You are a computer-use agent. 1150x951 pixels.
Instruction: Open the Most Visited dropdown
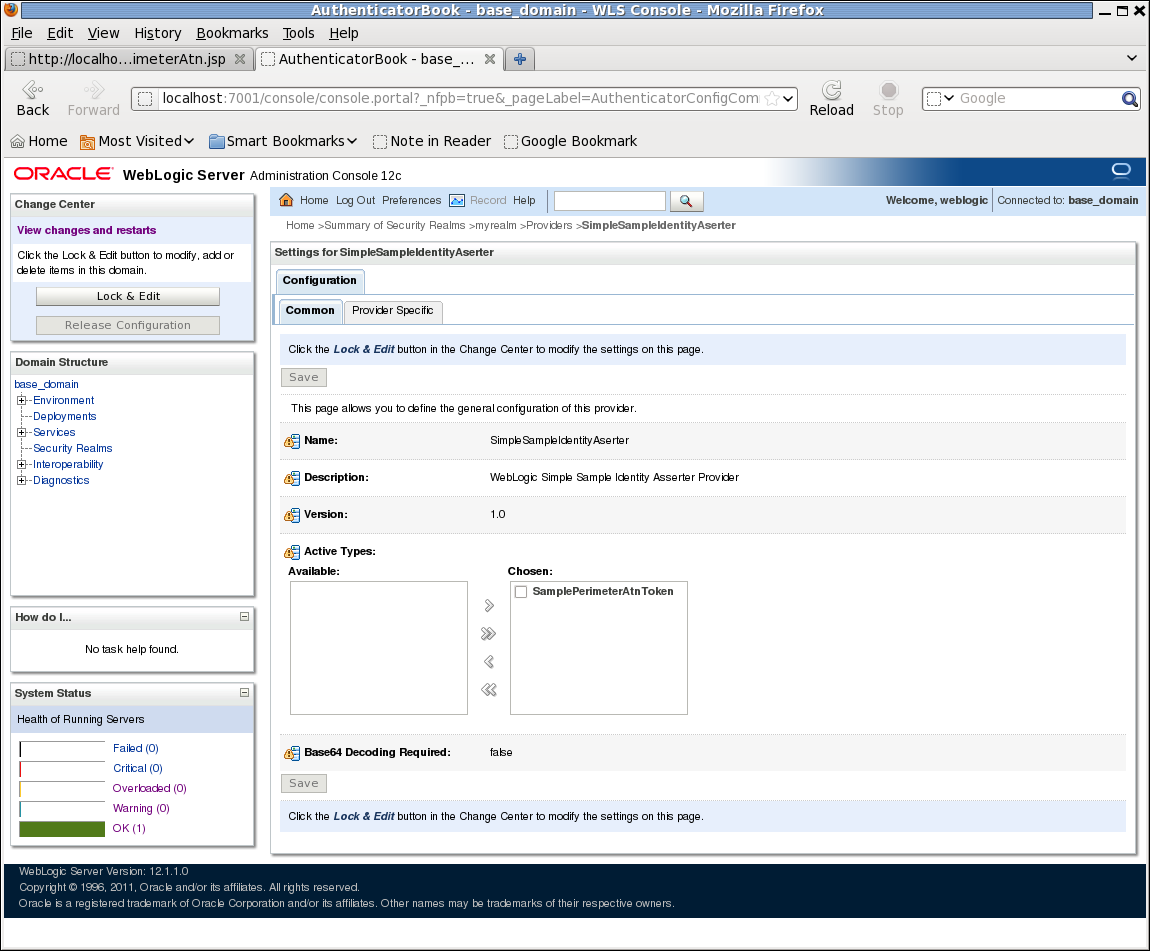point(137,141)
